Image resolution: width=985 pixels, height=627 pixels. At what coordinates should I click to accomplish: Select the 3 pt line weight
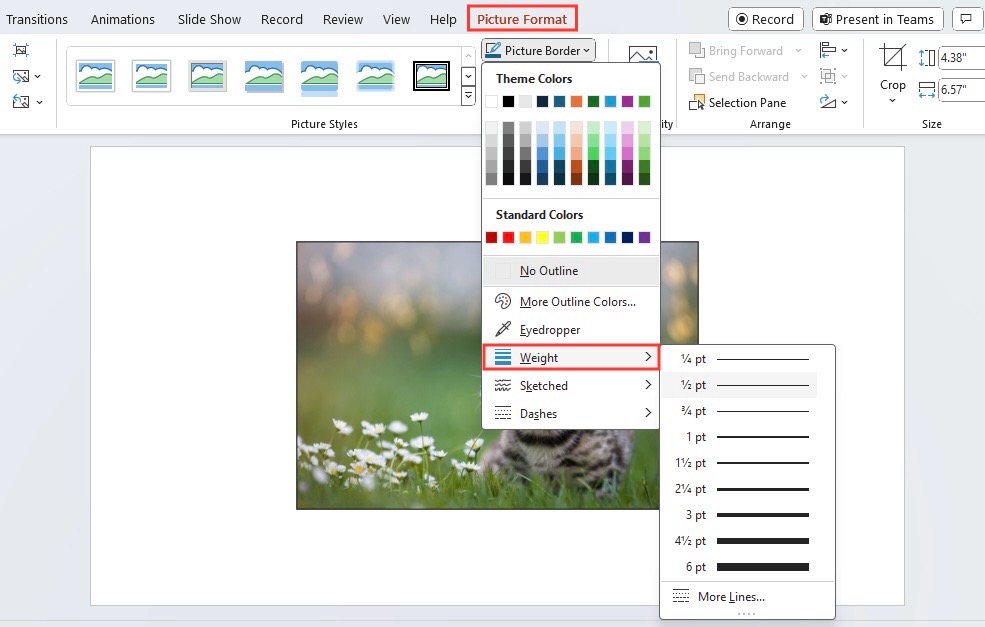pos(747,515)
